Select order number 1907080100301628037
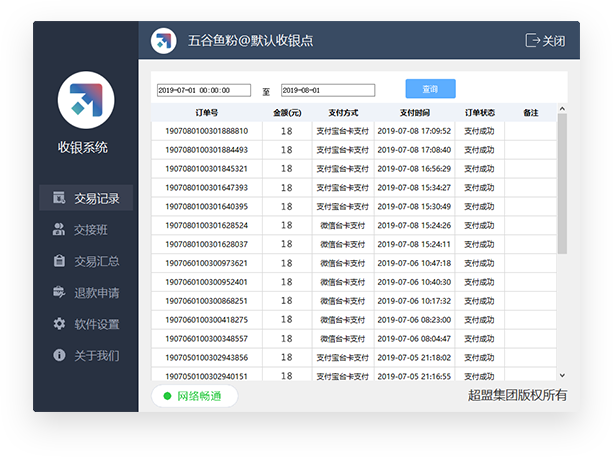Screen dimensions: 613x457 point(206,244)
